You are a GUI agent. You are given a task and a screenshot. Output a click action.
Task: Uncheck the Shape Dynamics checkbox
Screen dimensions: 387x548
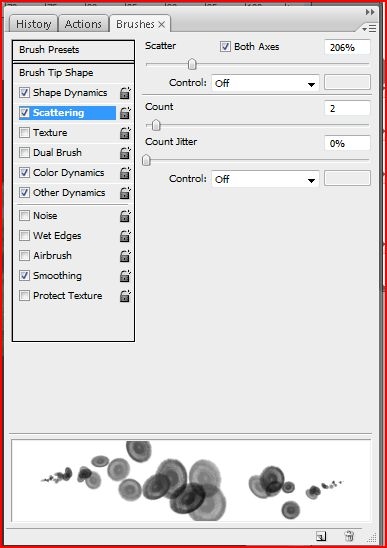click(24, 93)
